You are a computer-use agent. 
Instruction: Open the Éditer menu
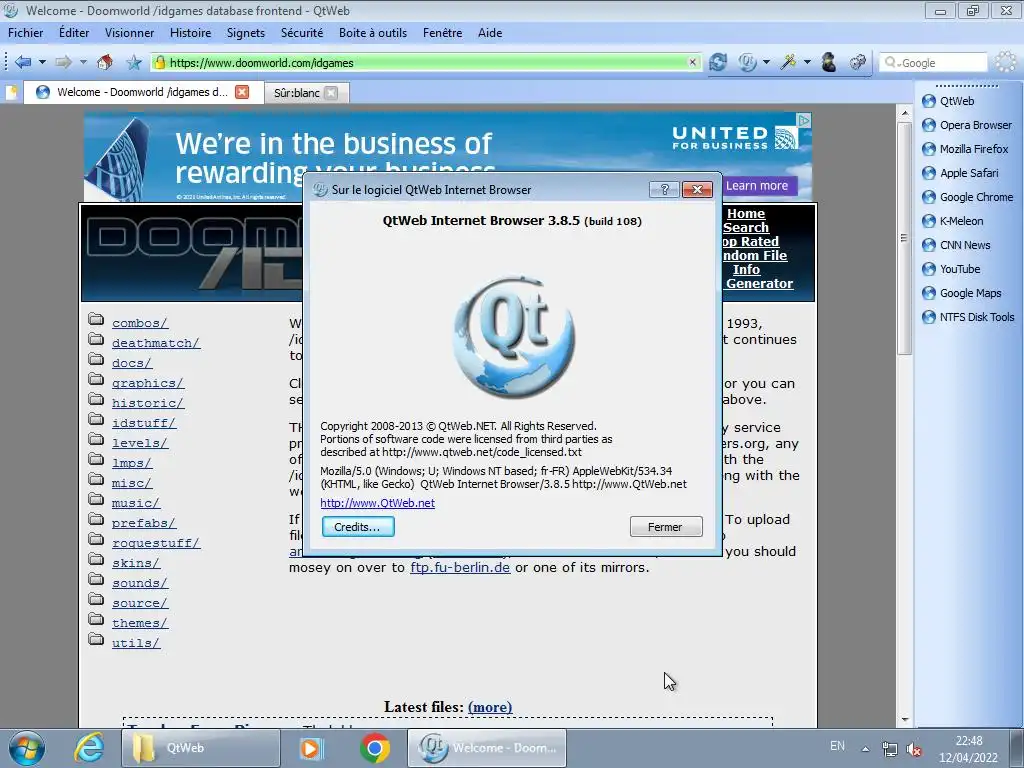pyautogui.click(x=74, y=33)
